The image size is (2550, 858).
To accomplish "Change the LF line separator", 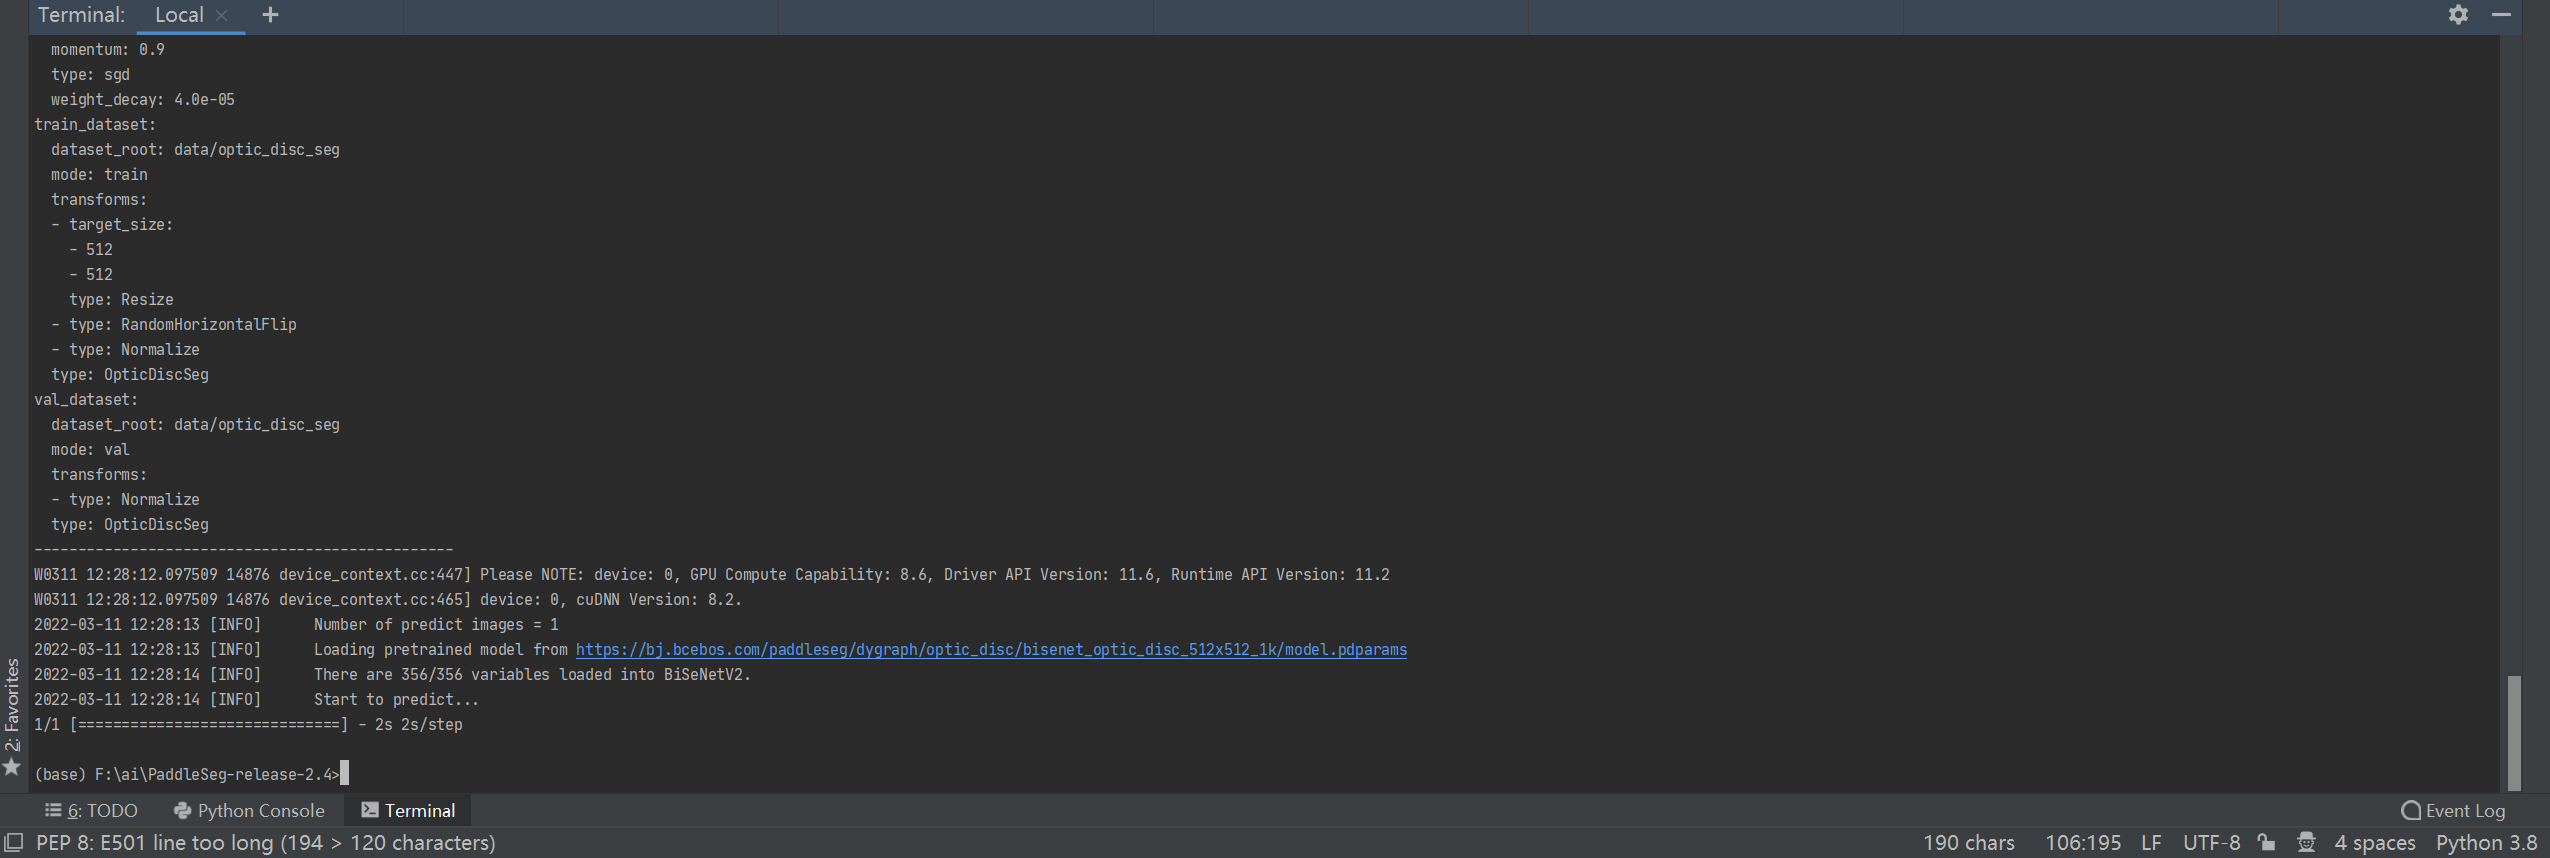I will tap(2151, 843).
